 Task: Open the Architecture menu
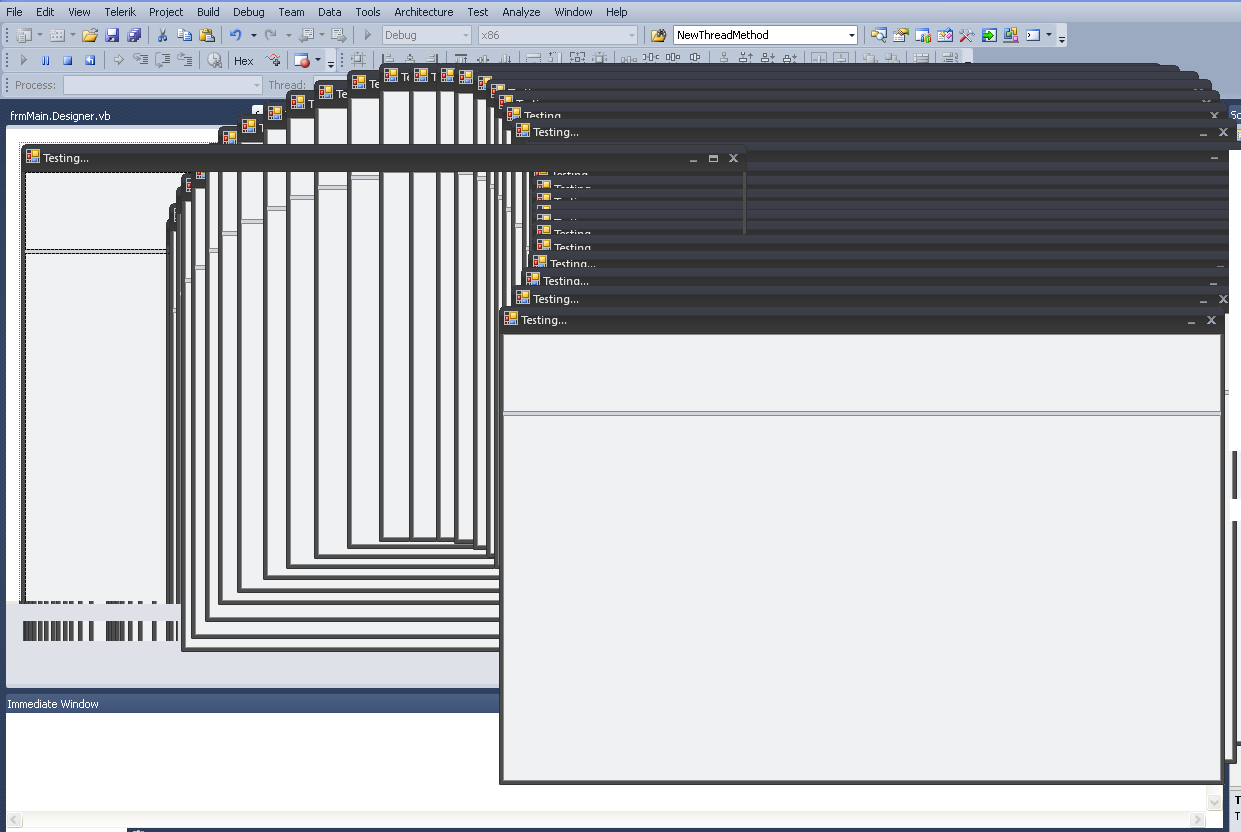423,12
